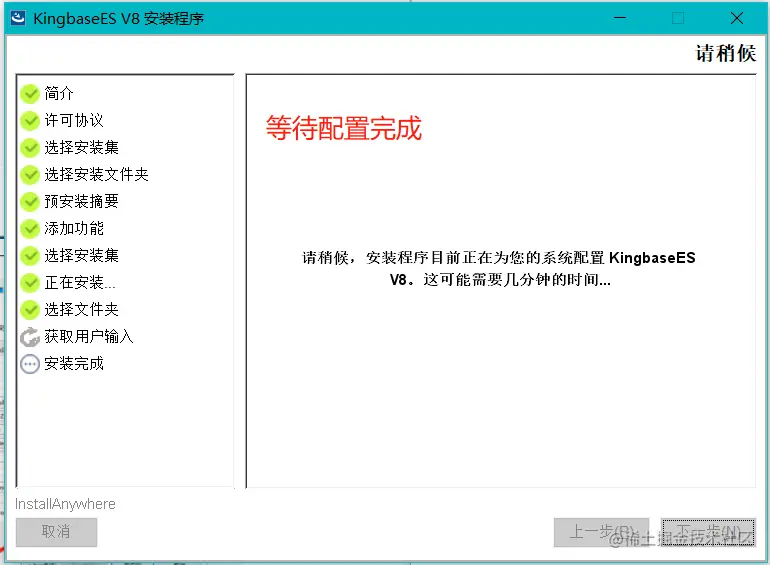Select the 选择文件夹 step label
Screen dimensions: 770x565
tap(82, 309)
